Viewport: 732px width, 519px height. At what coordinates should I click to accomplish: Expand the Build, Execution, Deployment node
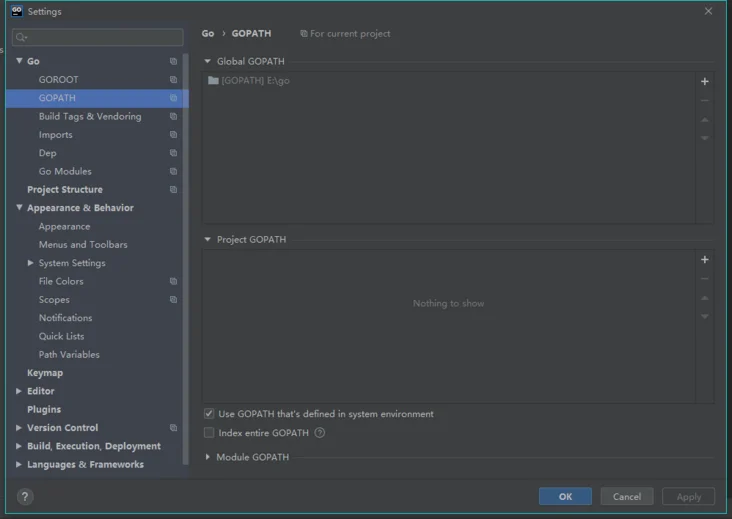pos(19,446)
